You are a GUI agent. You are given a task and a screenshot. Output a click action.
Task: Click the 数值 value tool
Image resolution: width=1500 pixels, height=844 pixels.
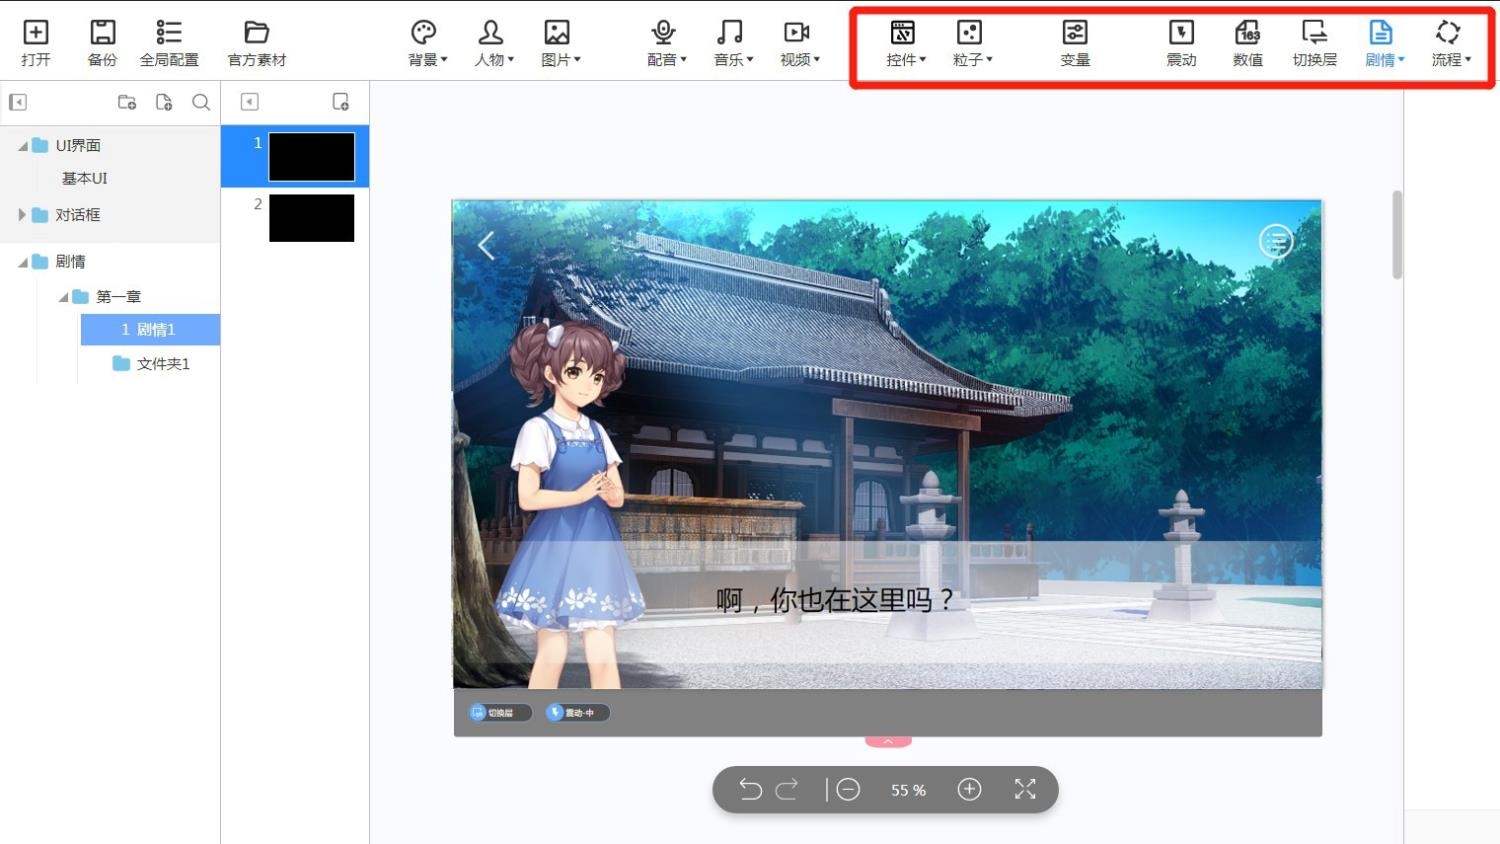1247,44
